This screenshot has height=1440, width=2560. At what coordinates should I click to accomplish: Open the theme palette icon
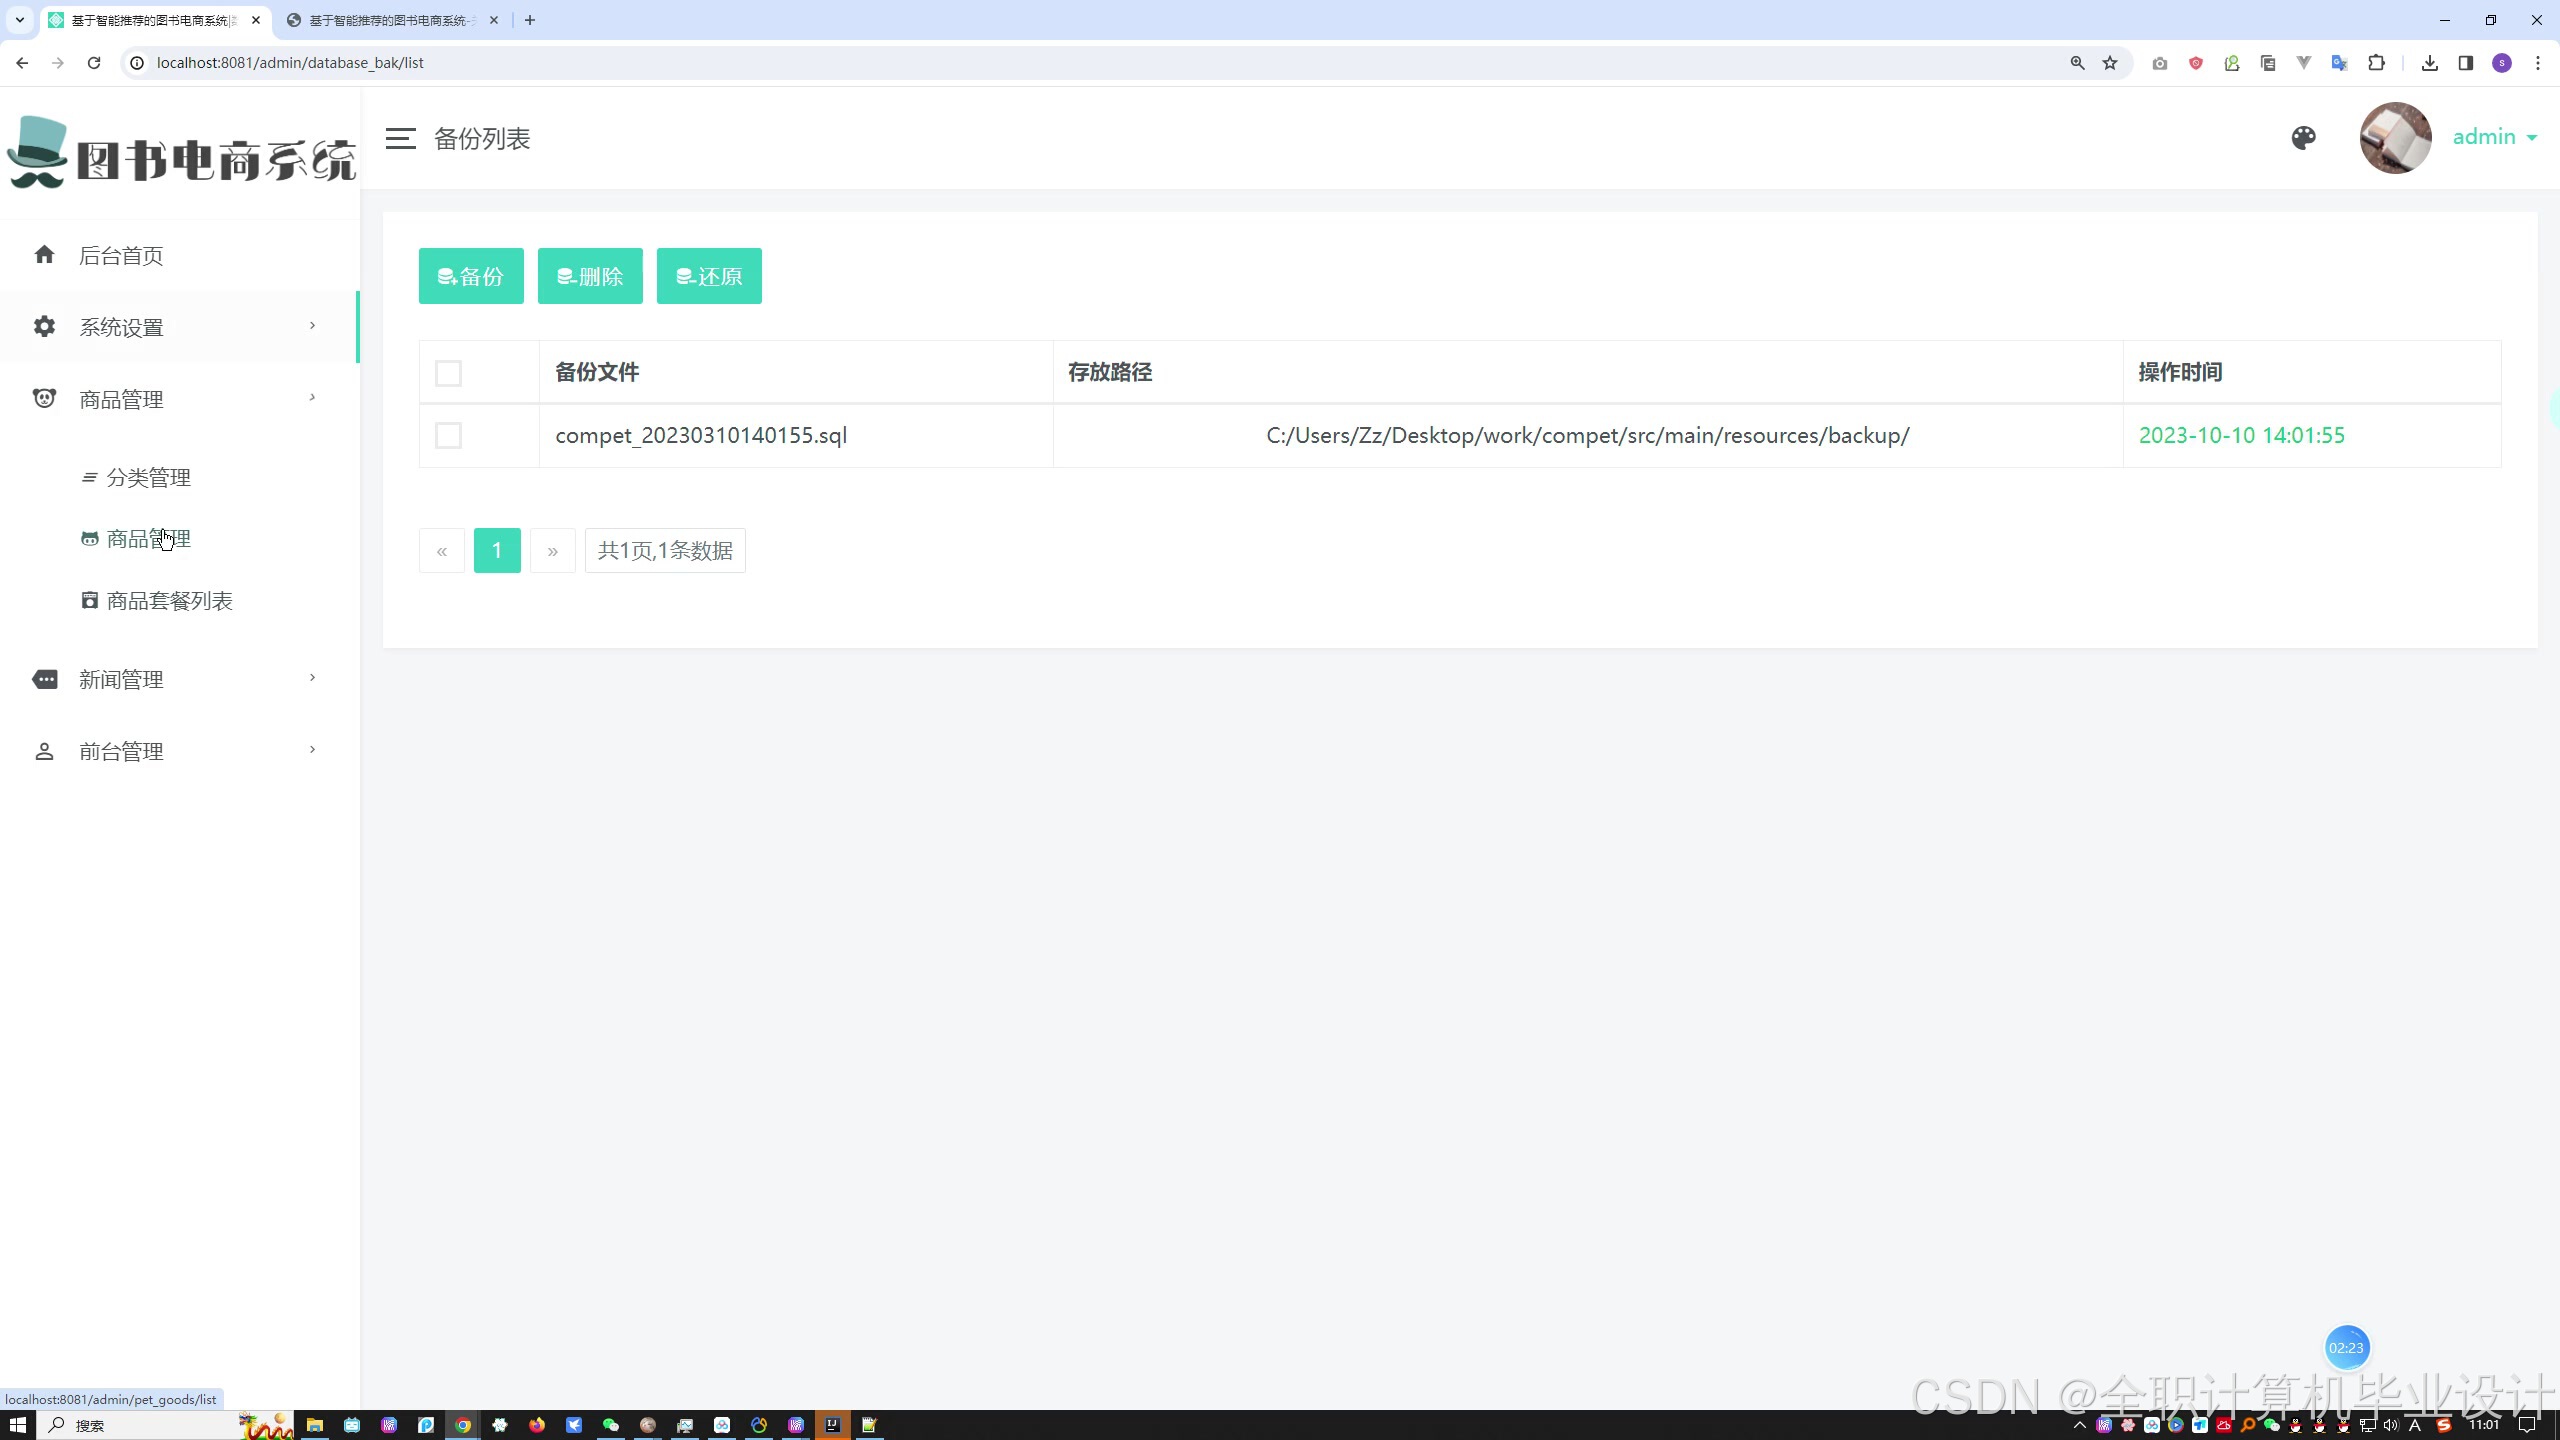tap(2303, 138)
